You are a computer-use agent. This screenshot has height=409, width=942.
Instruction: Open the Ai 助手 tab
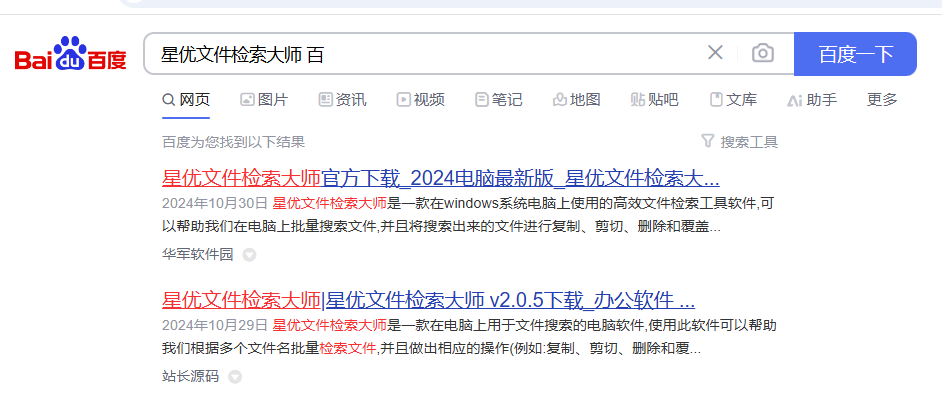pyautogui.click(x=812, y=100)
